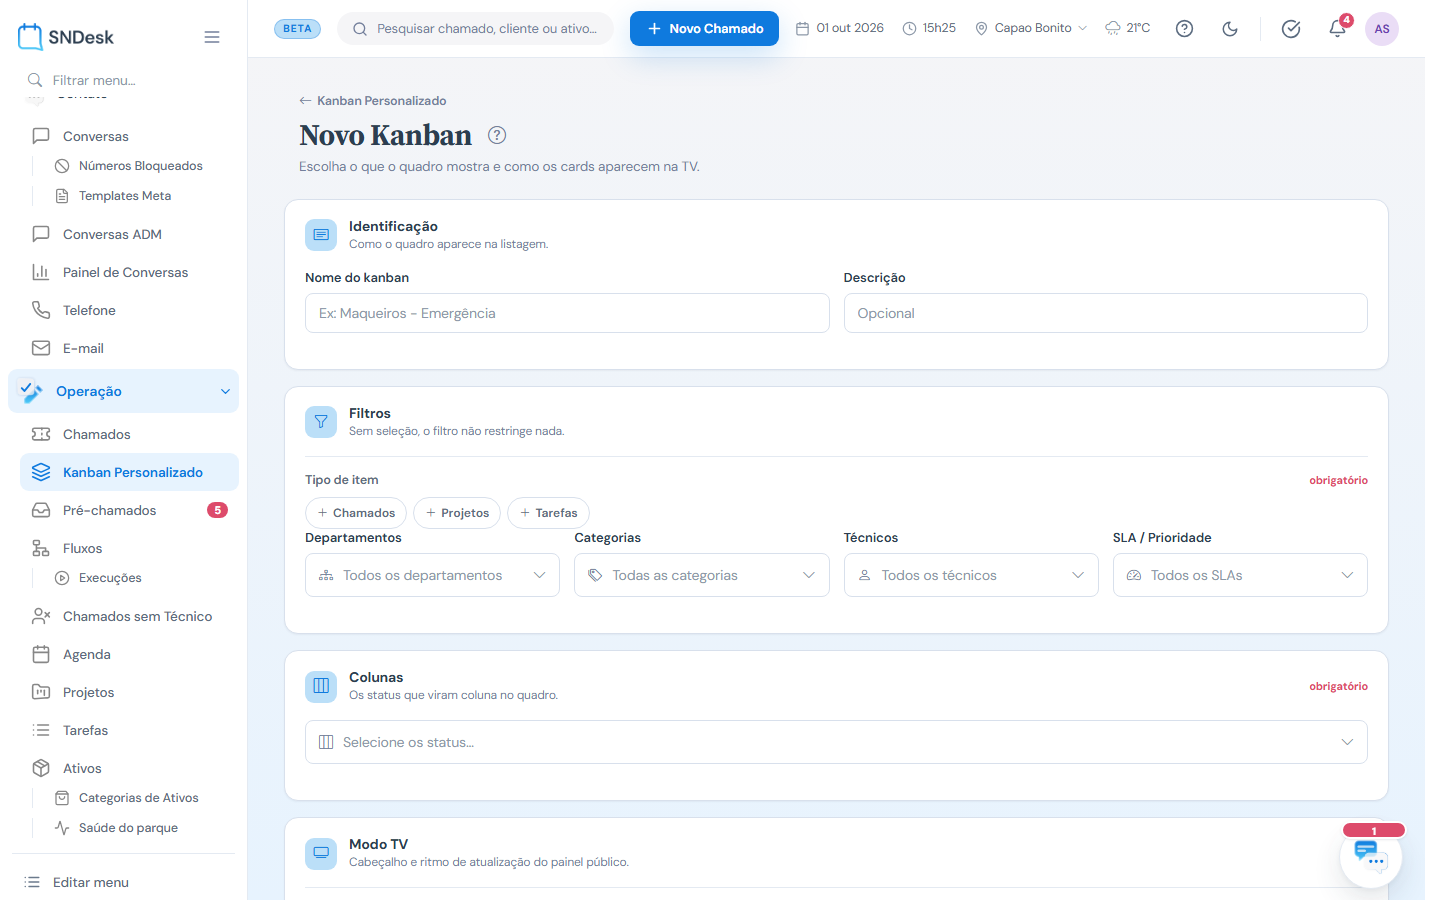Toggle the Tarefas item type chip
Image resolution: width=1440 pixels, height=900 pixels.
(x=549, y=513)
